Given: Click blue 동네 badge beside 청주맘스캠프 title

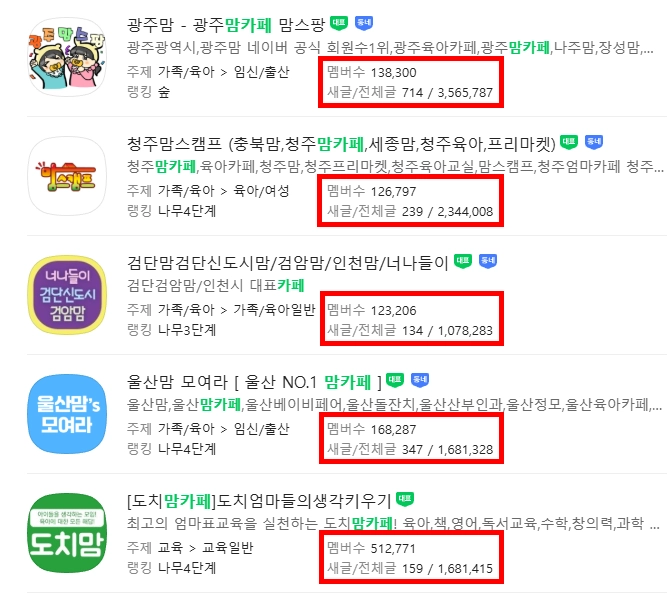Looking at the screenshot, I should tap(594, 142).
